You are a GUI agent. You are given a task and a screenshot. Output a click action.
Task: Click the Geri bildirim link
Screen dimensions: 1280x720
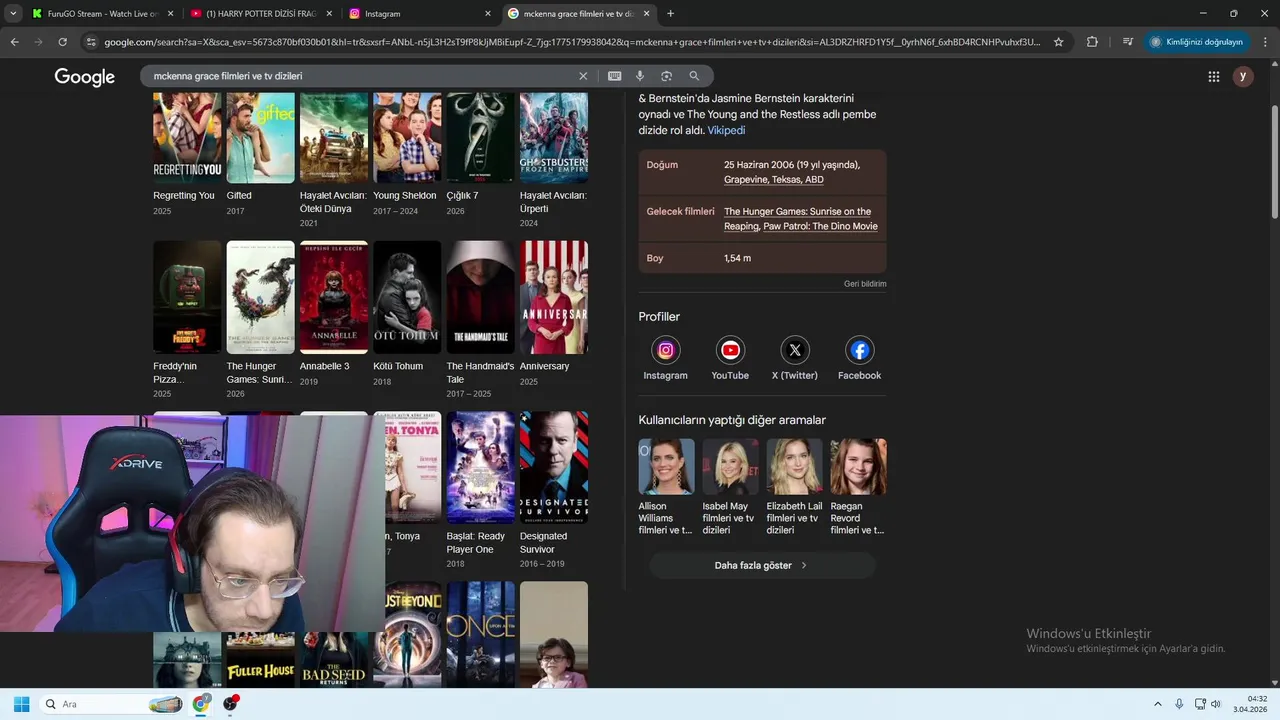click(865, 284)
